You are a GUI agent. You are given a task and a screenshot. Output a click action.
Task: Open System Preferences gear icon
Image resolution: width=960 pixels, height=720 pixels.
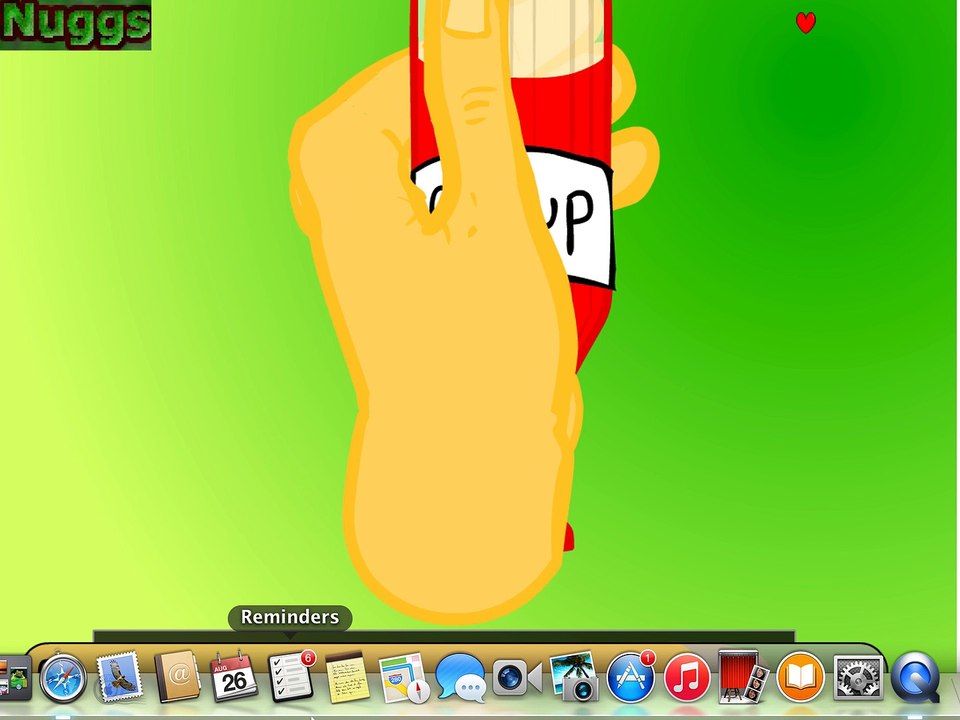click(x=858, y=677)
